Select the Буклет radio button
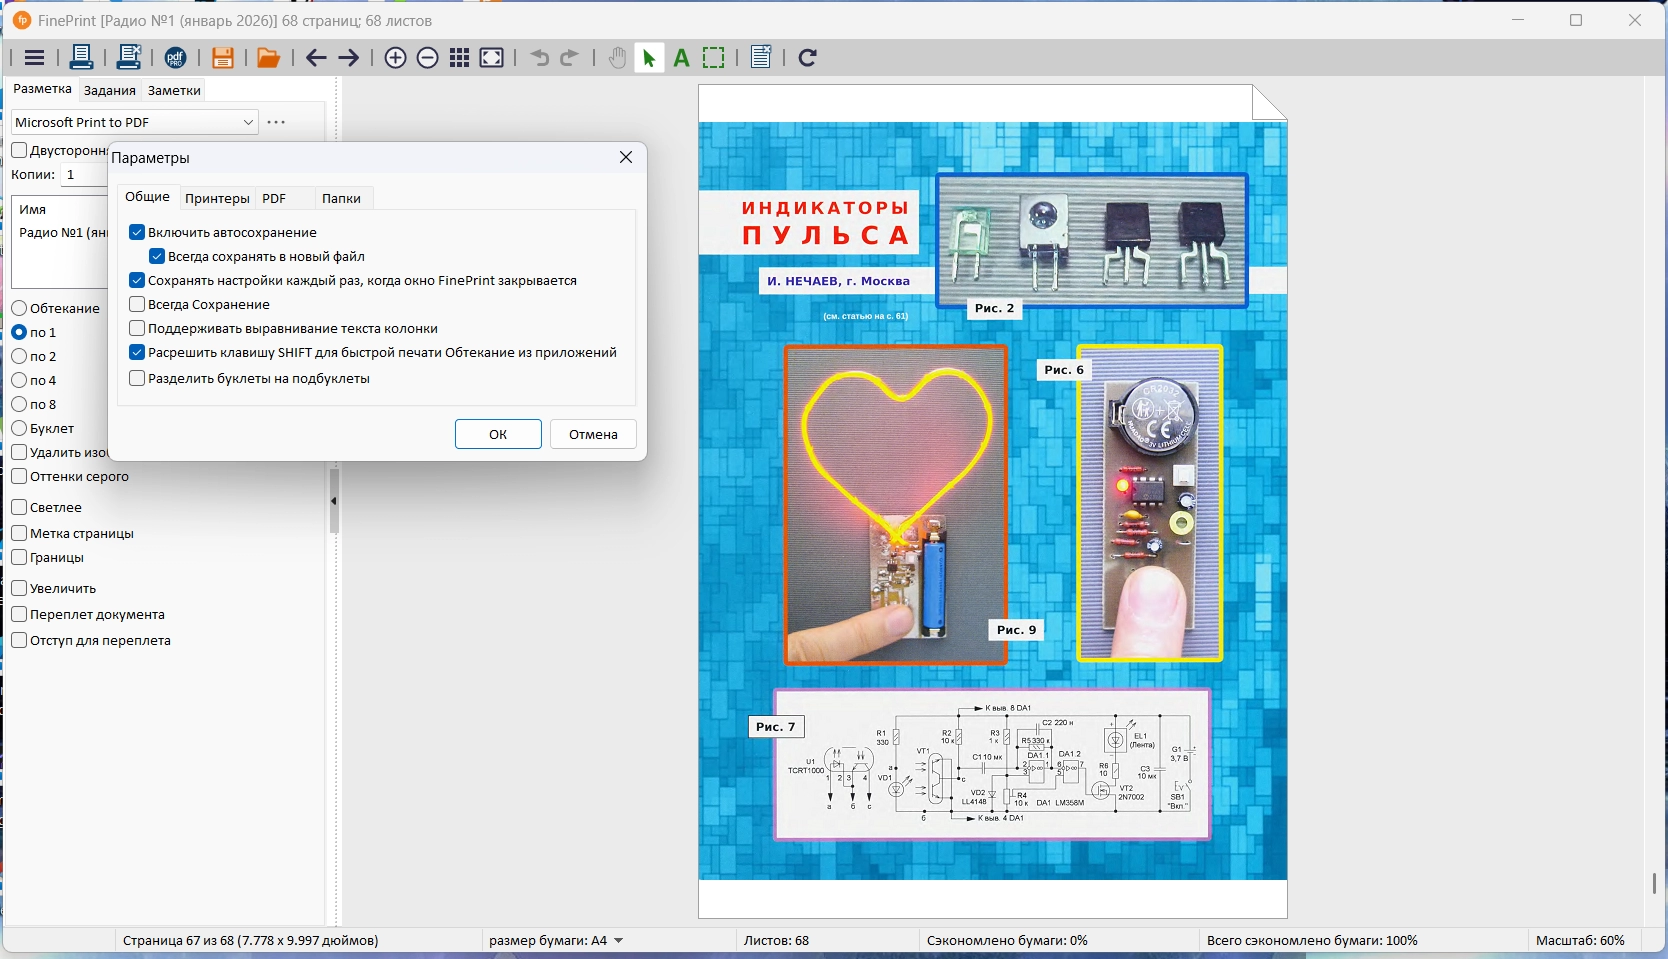This screenshot has height=959, width=1668. pyautogui.click(x=19, y=428)
